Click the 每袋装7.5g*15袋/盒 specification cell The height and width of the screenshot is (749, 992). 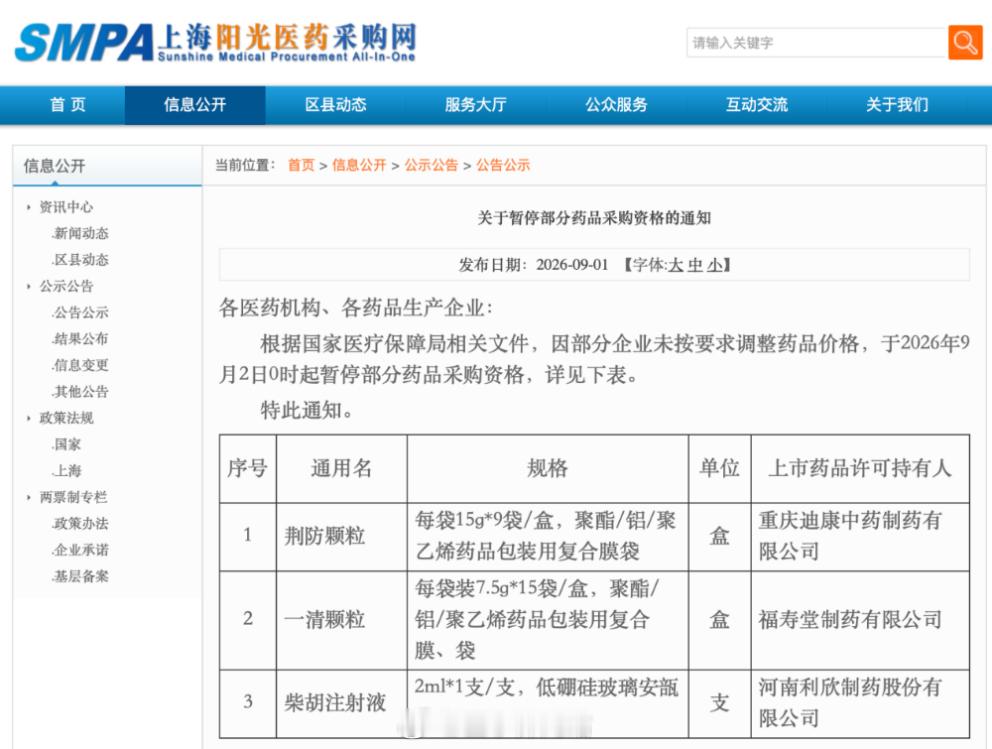click(548, 620)
